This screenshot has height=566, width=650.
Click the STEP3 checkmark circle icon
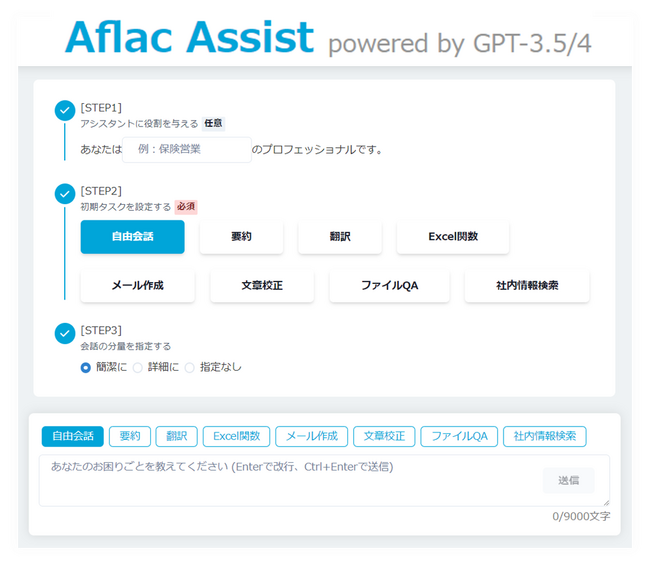click(x=65, y=333)
